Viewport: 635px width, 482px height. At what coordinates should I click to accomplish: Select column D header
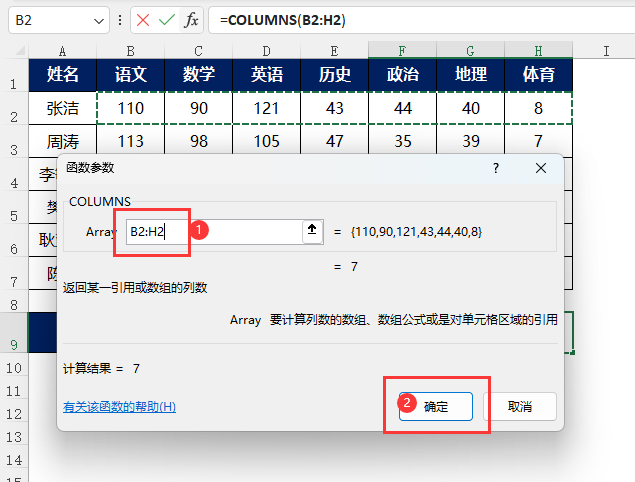(266, 51)
